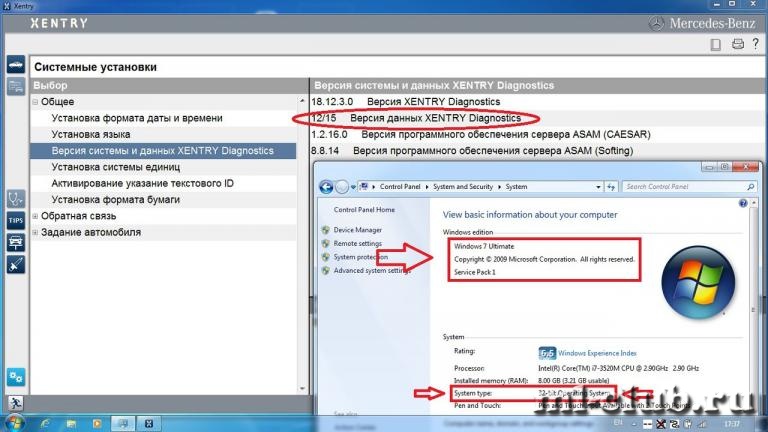Click the System and Security breadcrumb
This screenshot has height=432, width=768.
coord(463,187)
